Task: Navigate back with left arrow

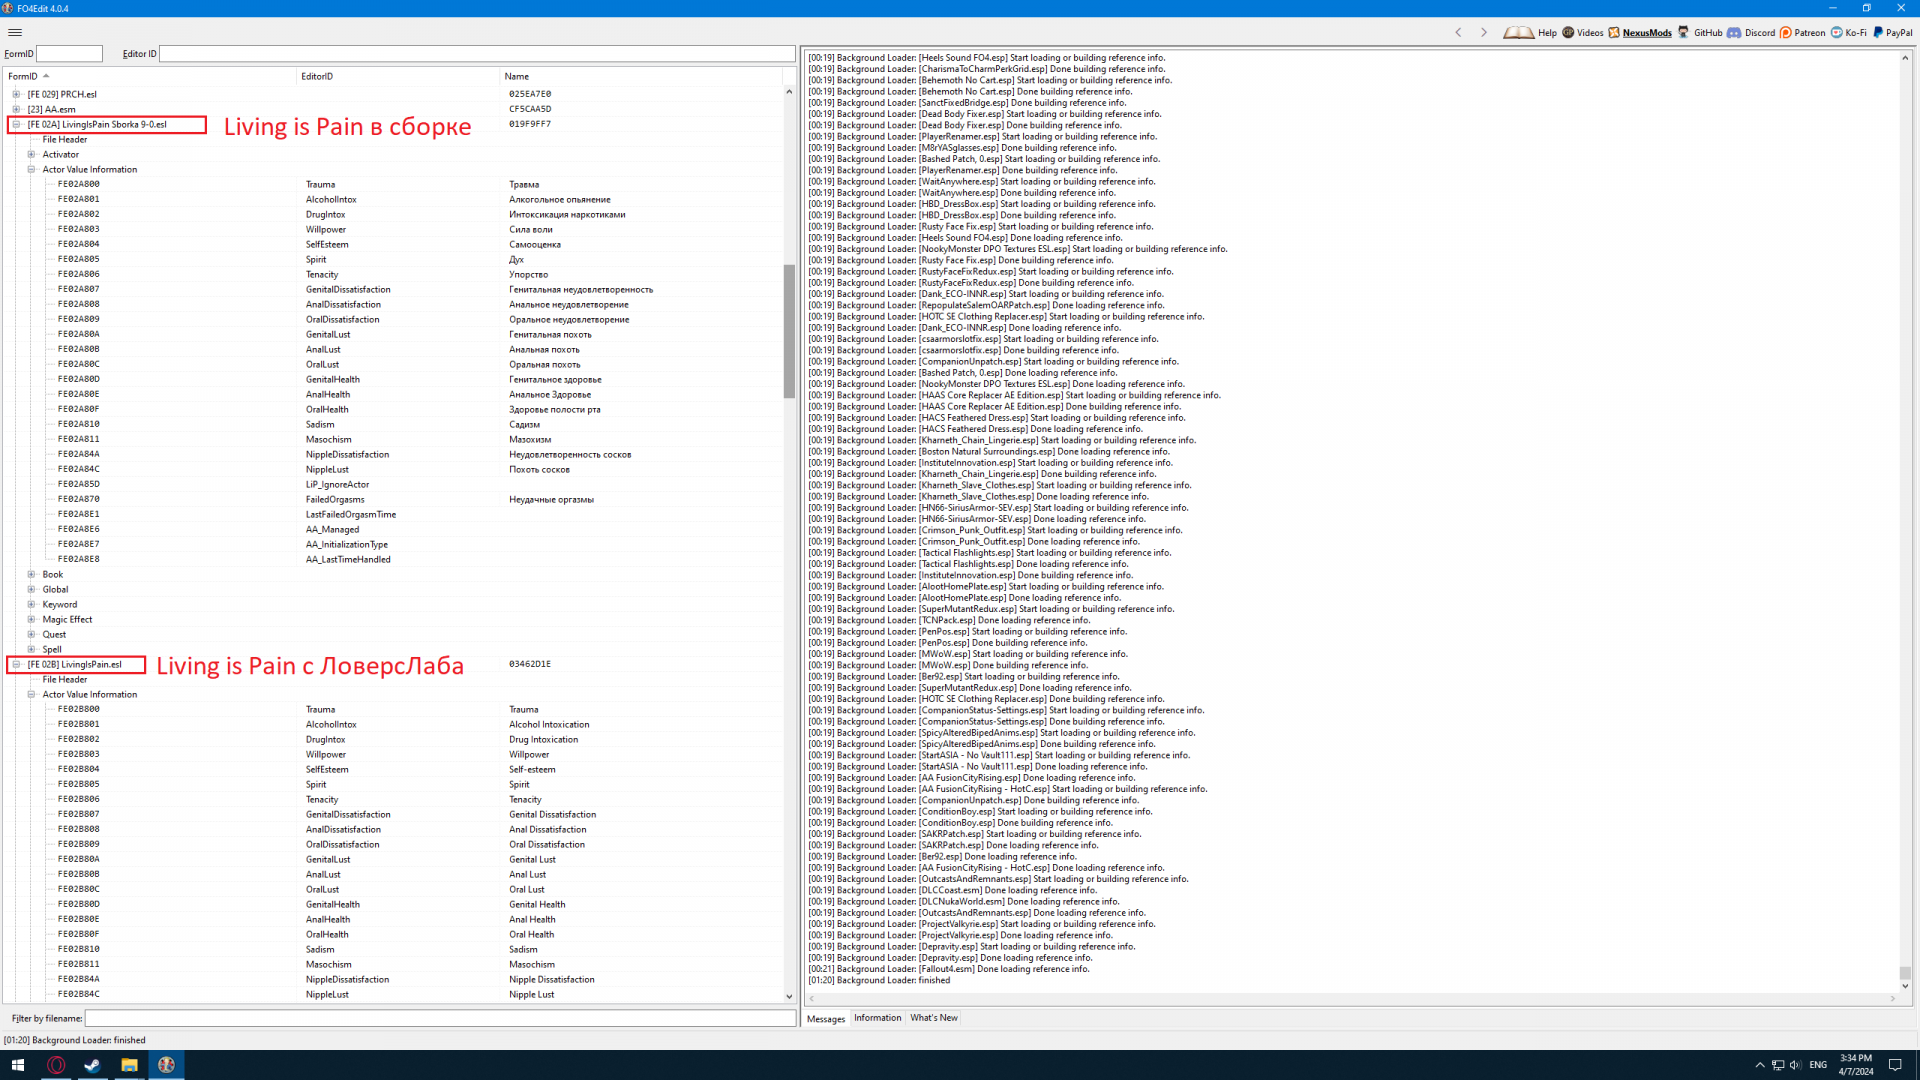Action: 1458,32
